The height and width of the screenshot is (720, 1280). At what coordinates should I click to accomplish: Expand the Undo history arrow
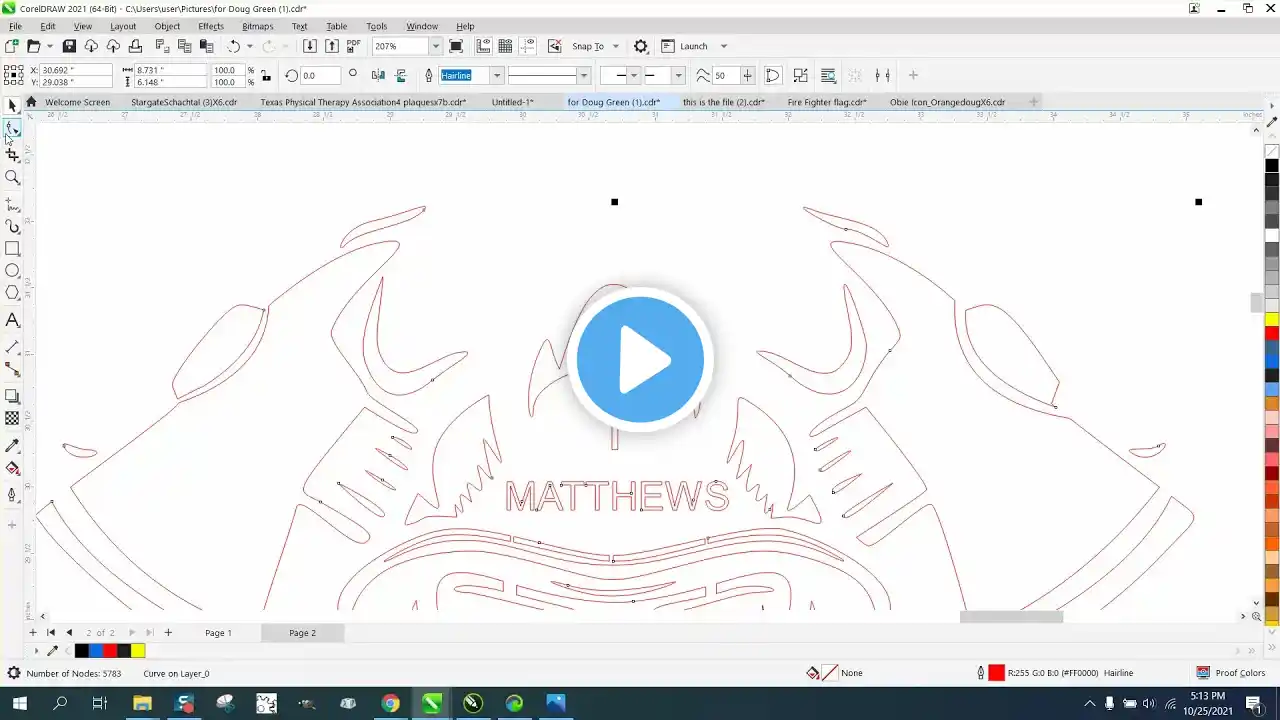[x=249, y=46]
